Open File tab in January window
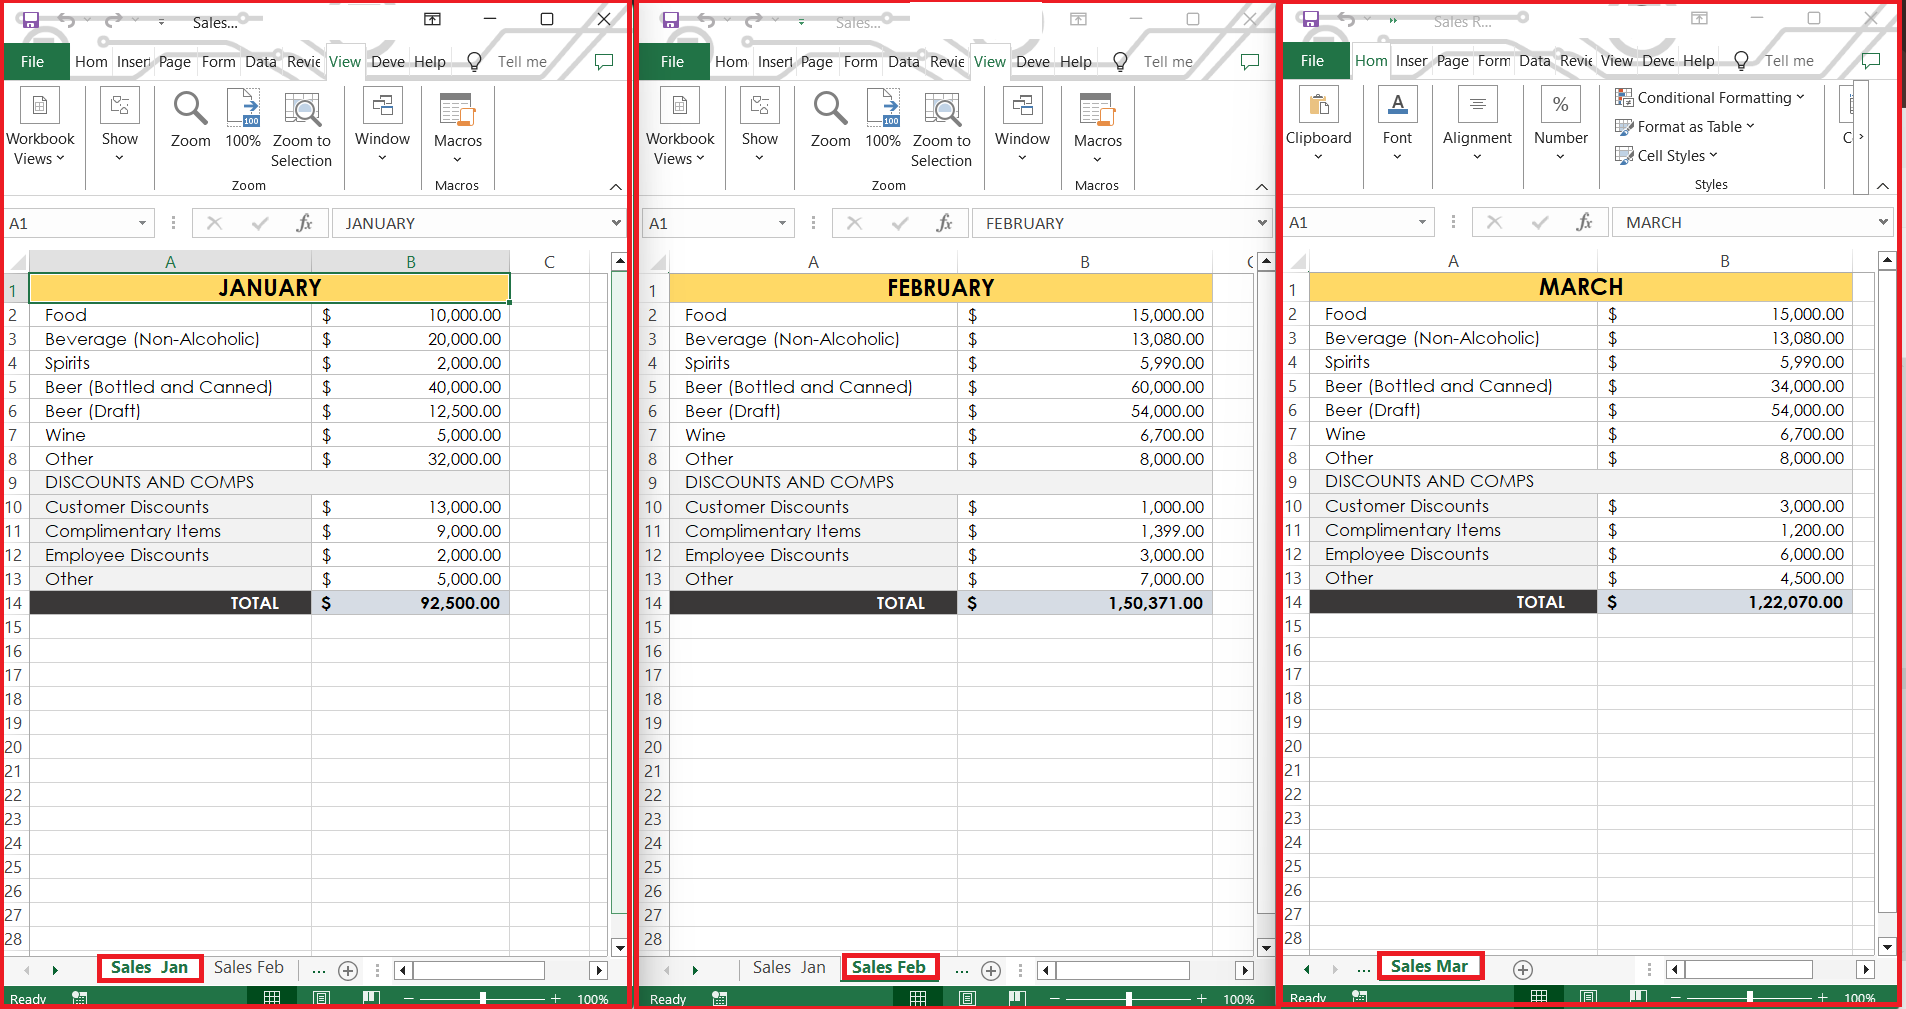Screen dimensions: 1906x1009 pos(32,62)
